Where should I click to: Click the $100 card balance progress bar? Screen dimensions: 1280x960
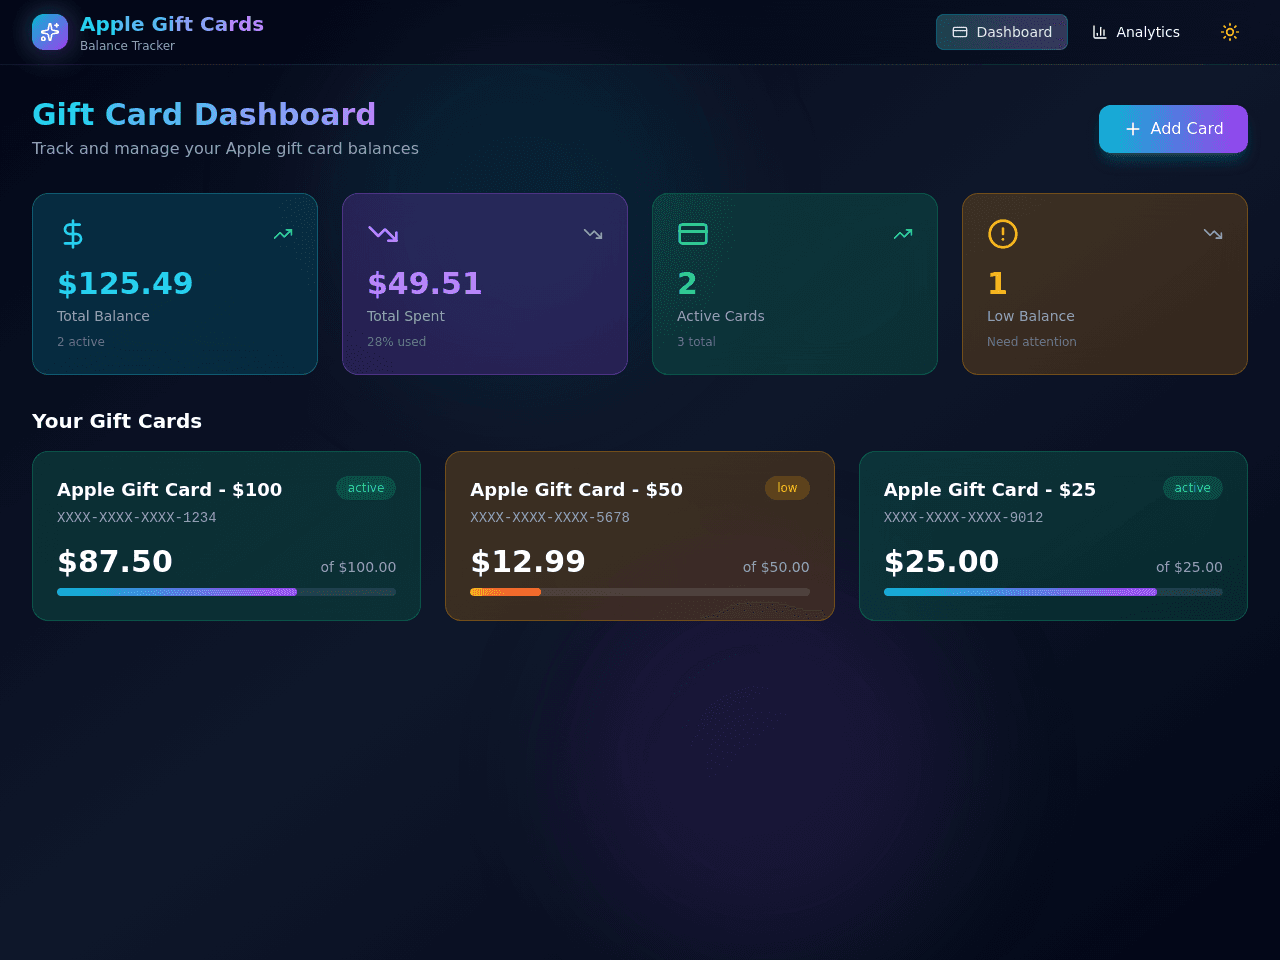[226, 592]
